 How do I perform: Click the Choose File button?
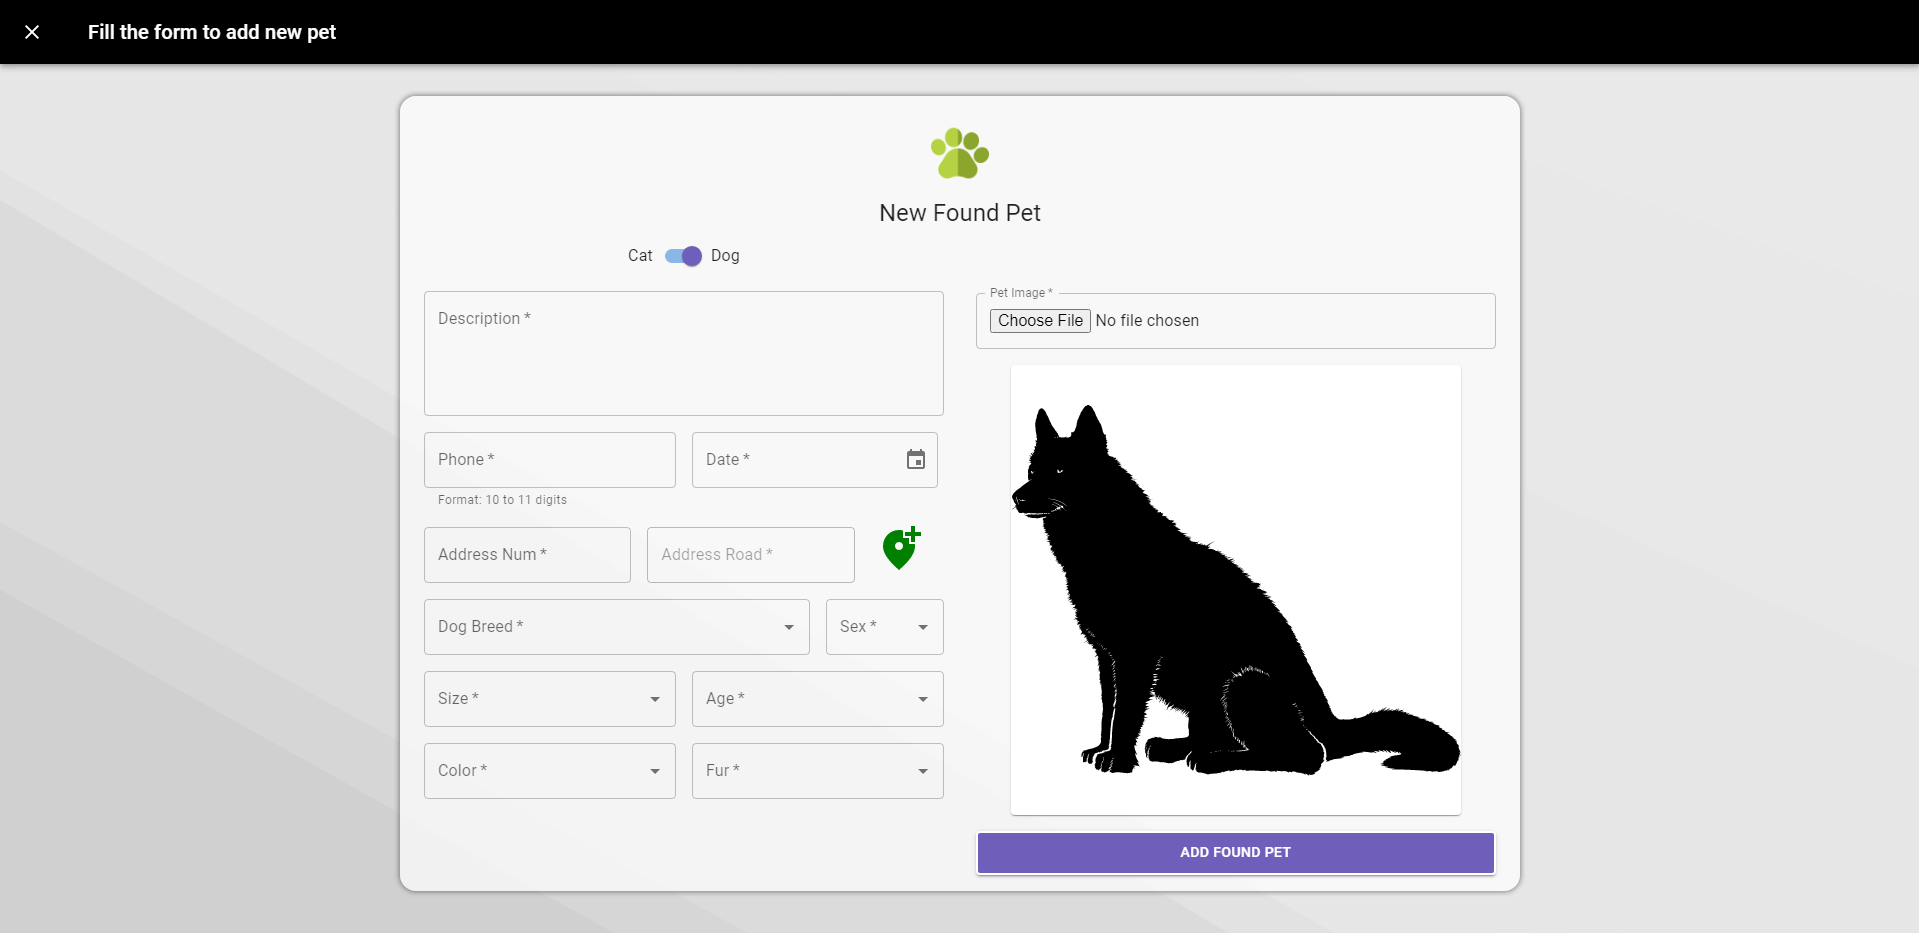(x=1039, y=320)
